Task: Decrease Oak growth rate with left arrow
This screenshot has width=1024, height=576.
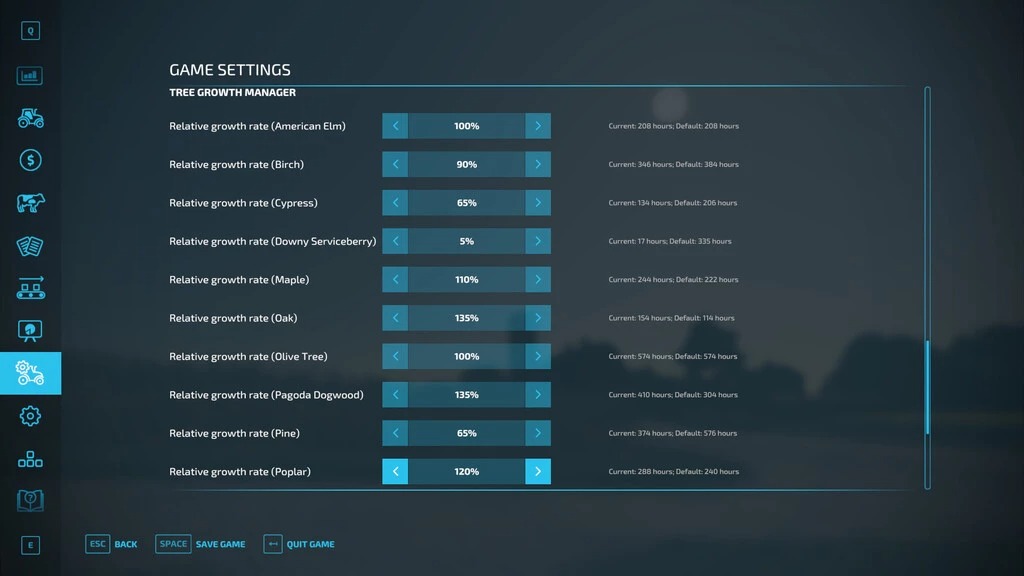Action: tap(395, 318)
